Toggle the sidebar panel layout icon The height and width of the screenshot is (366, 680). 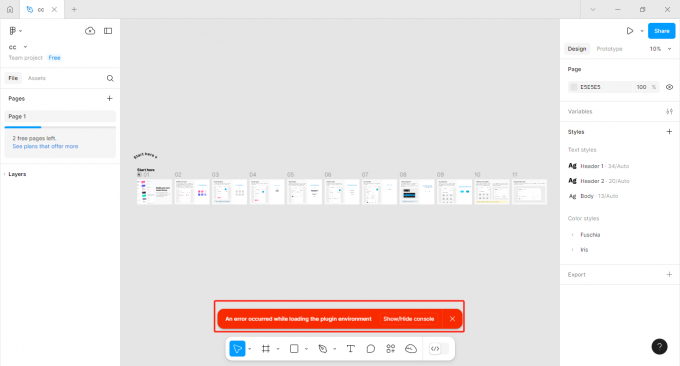108,31
